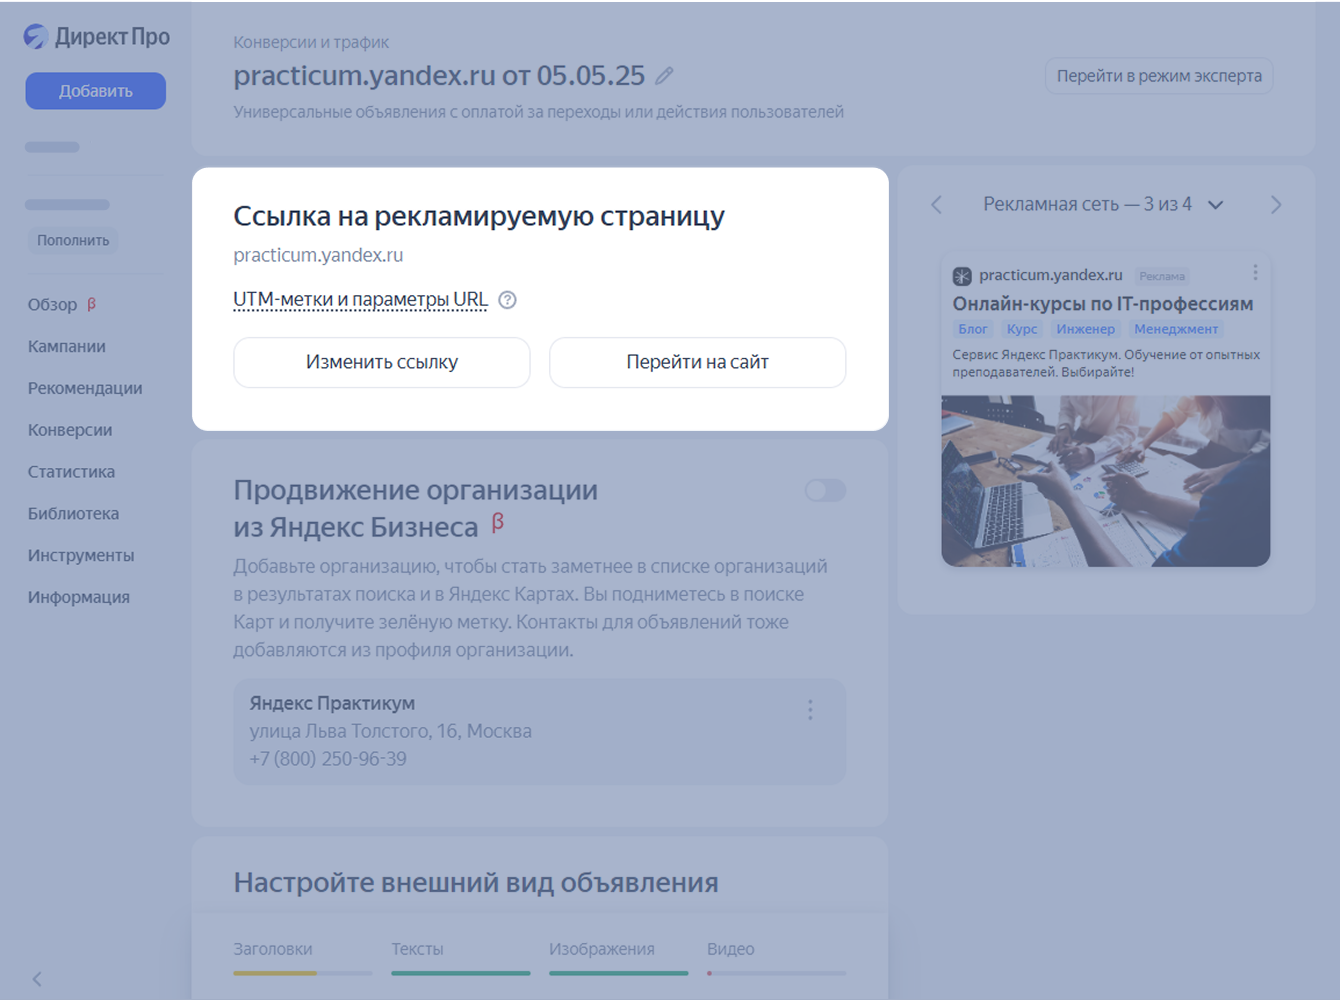1340x1000 pixels.
Task: Open the UTM-метки и параметры URL link
Action: point(360,300)
